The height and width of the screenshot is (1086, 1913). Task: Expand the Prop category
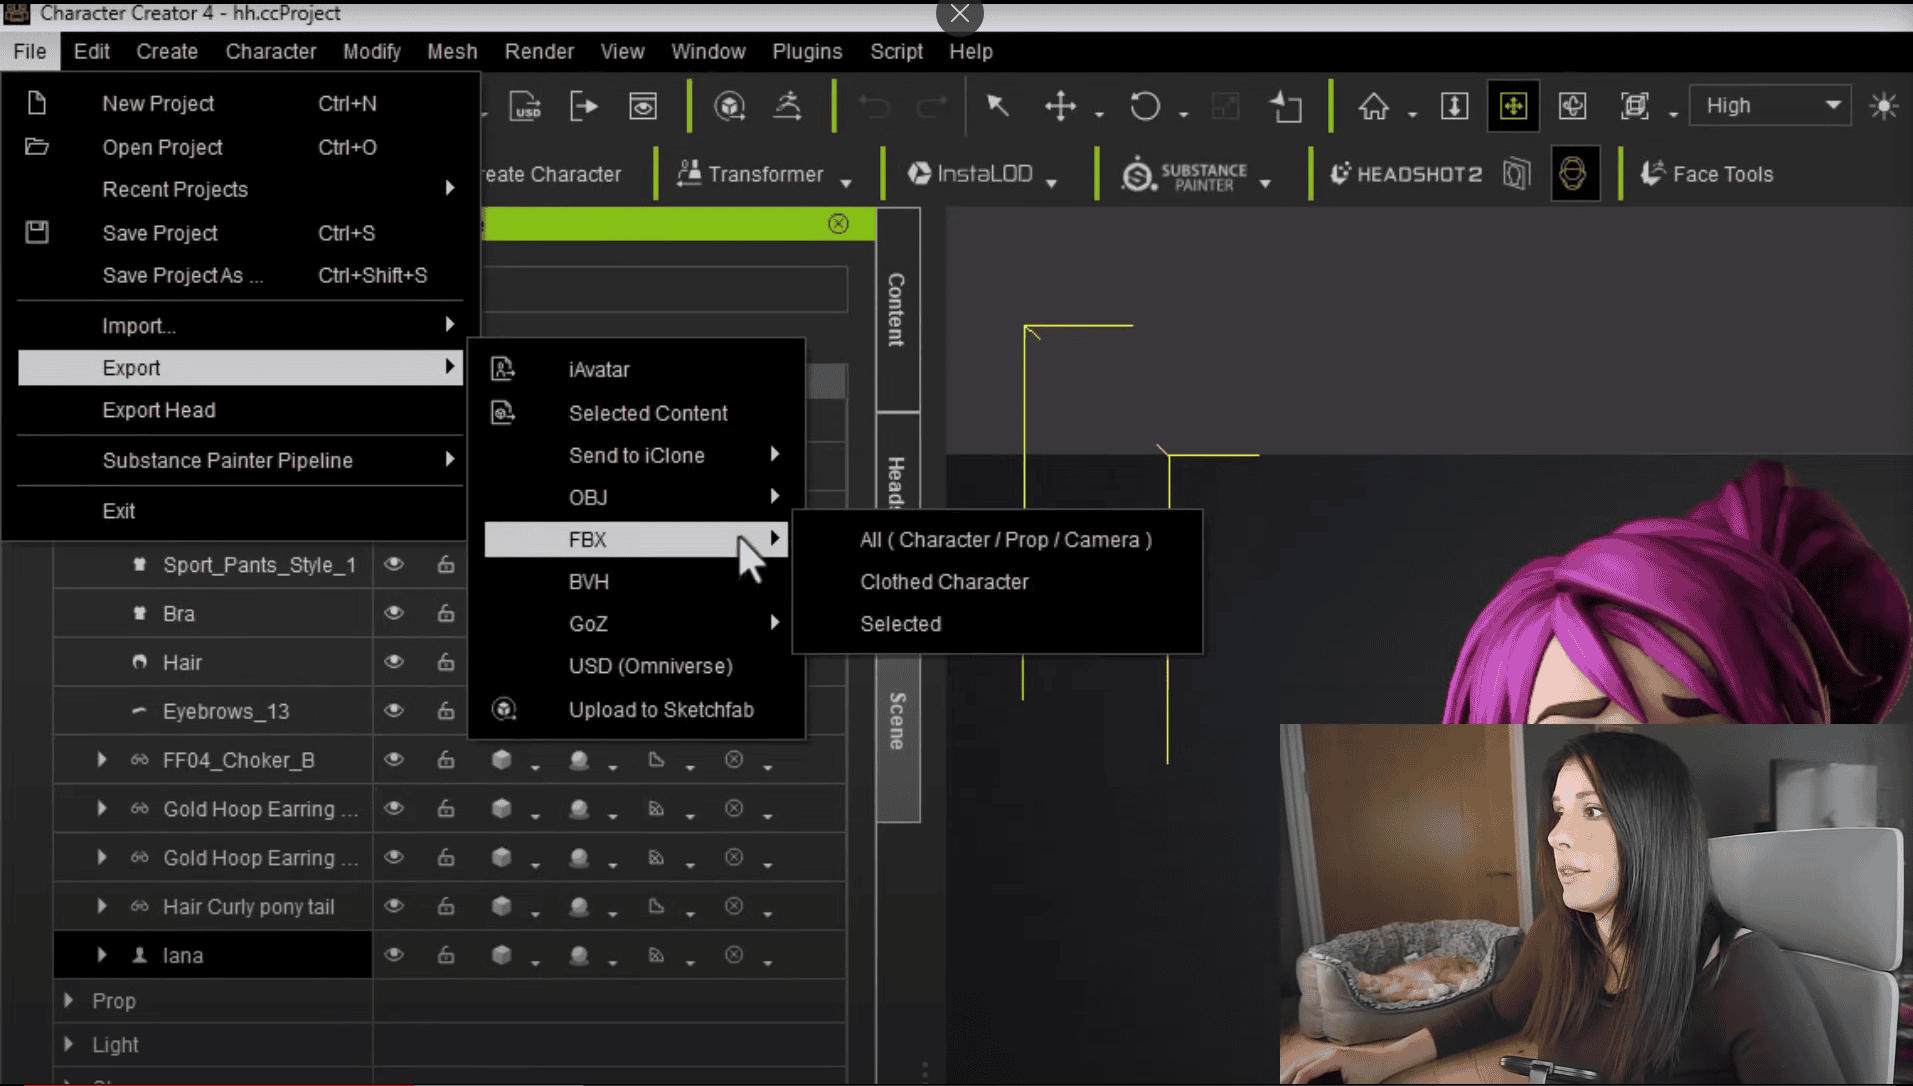tap(68, 1000)
